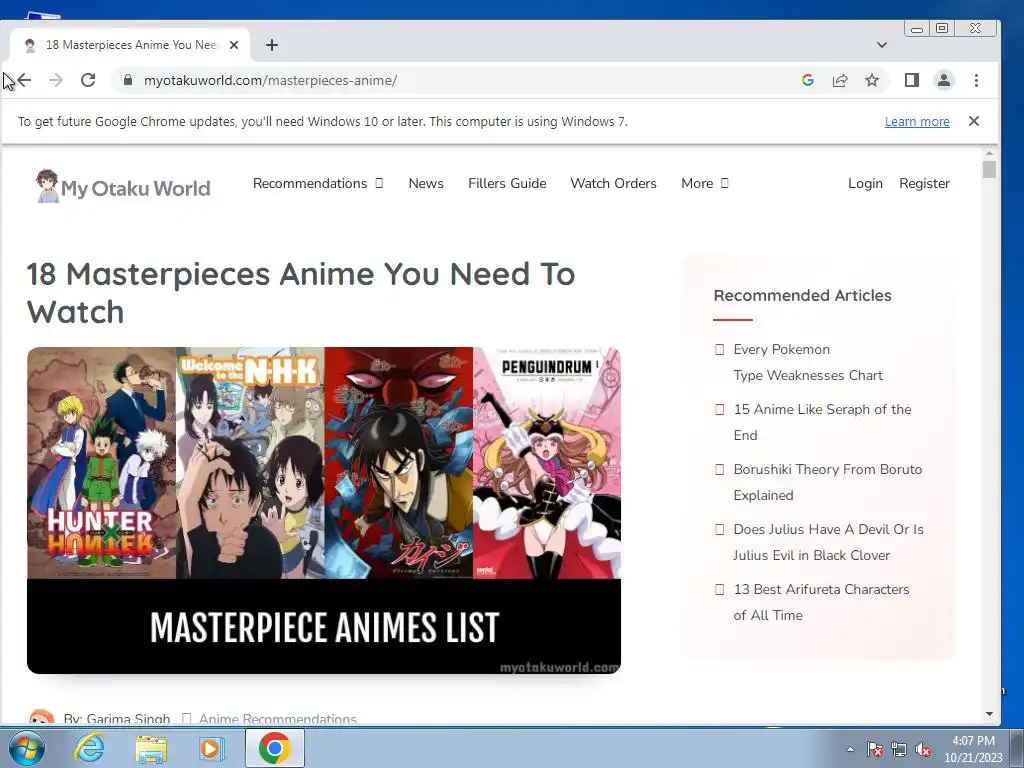Click the page scrollbar down arrow

point(989,714)
